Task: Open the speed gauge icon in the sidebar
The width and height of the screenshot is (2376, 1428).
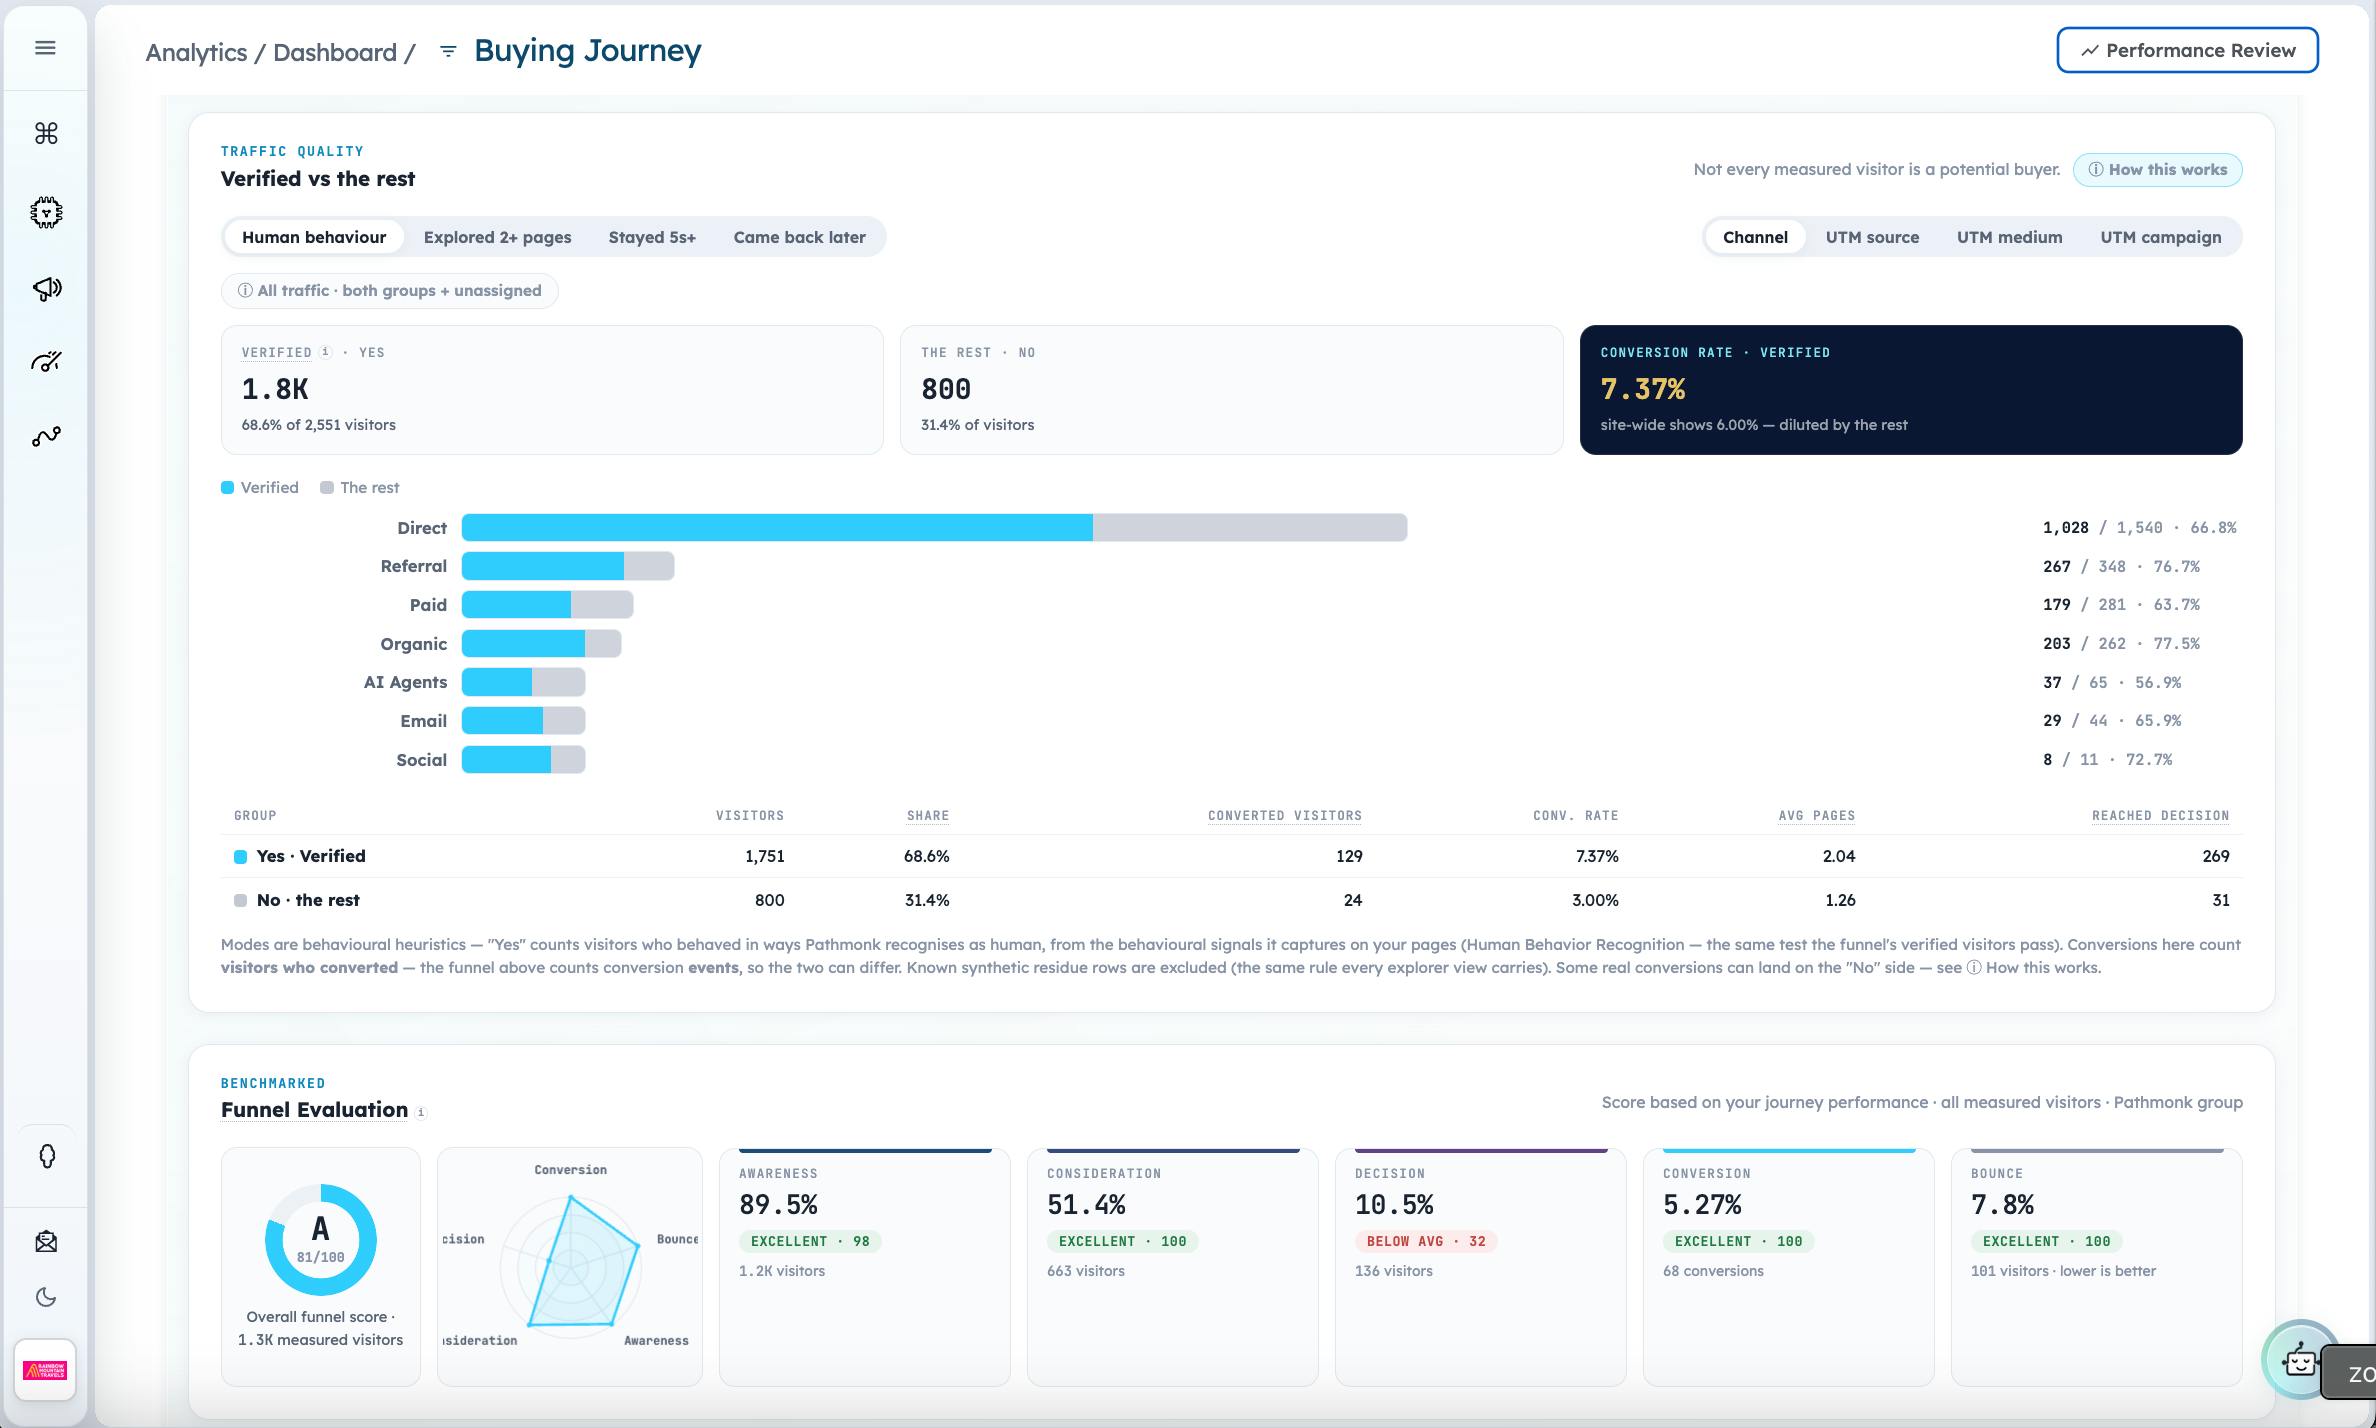Action: [x=46, y=361]
